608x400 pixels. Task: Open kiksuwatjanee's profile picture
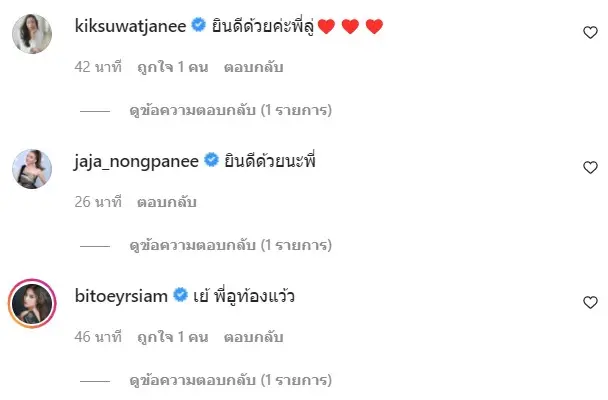tap(31, 33)
